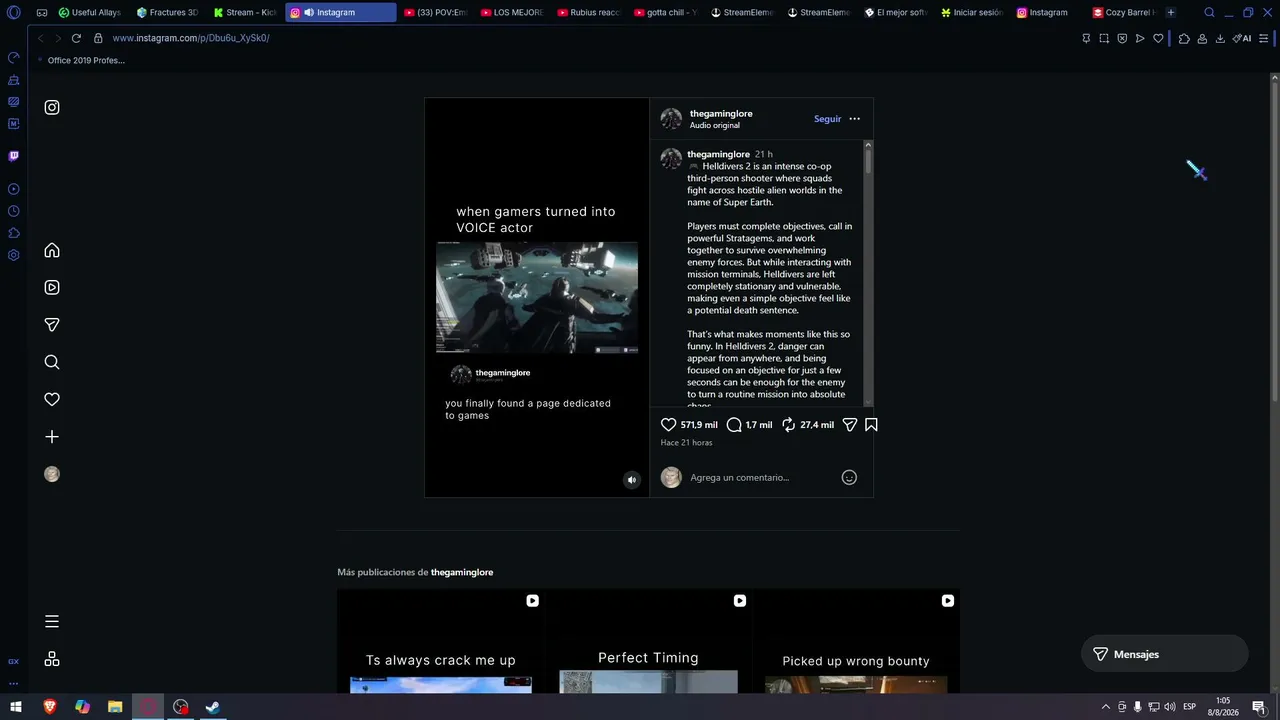Open the system volume control in the tray

pos(1169,707)
